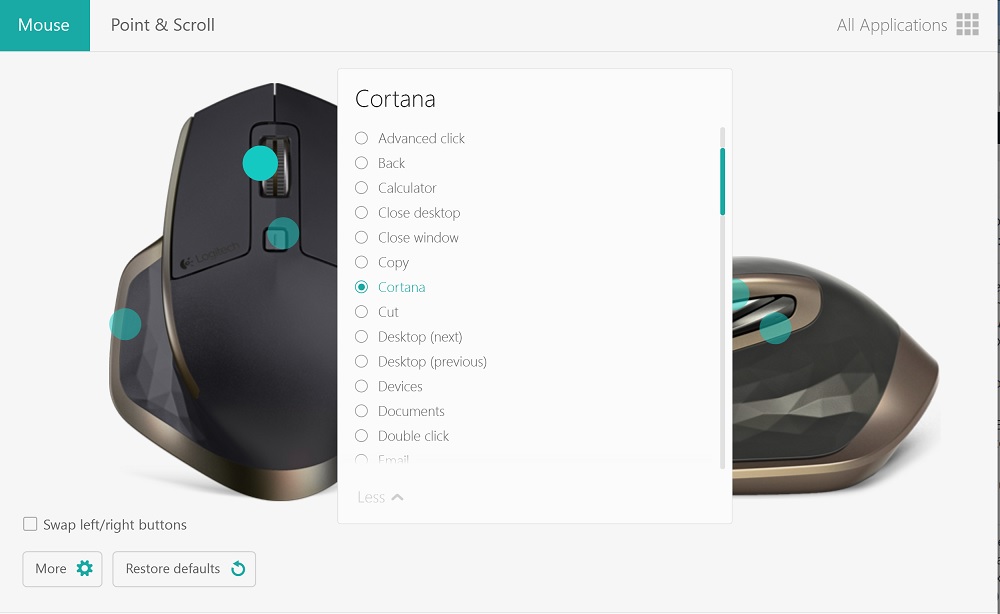The image size is (1000, 614).
Task: Click the action list scrollbar thumb
Action: pyautogui.click(x=723, y=182)
